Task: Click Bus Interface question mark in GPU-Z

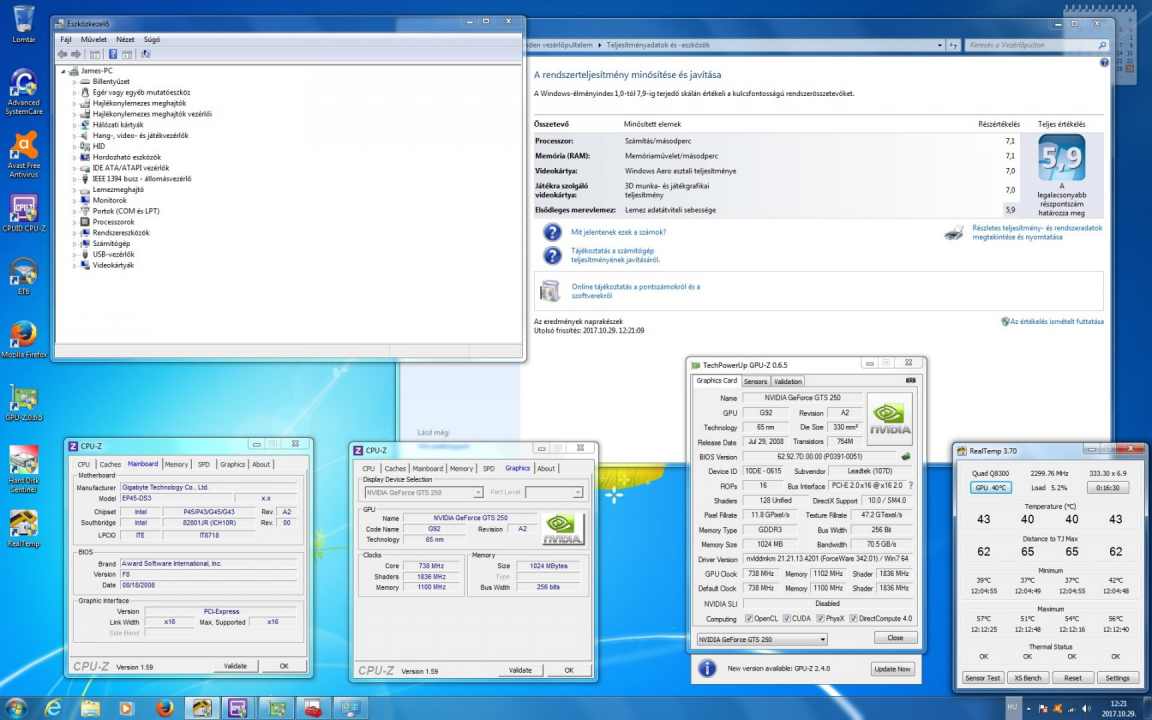Action: pyautogui.click(x=911, y=486)
